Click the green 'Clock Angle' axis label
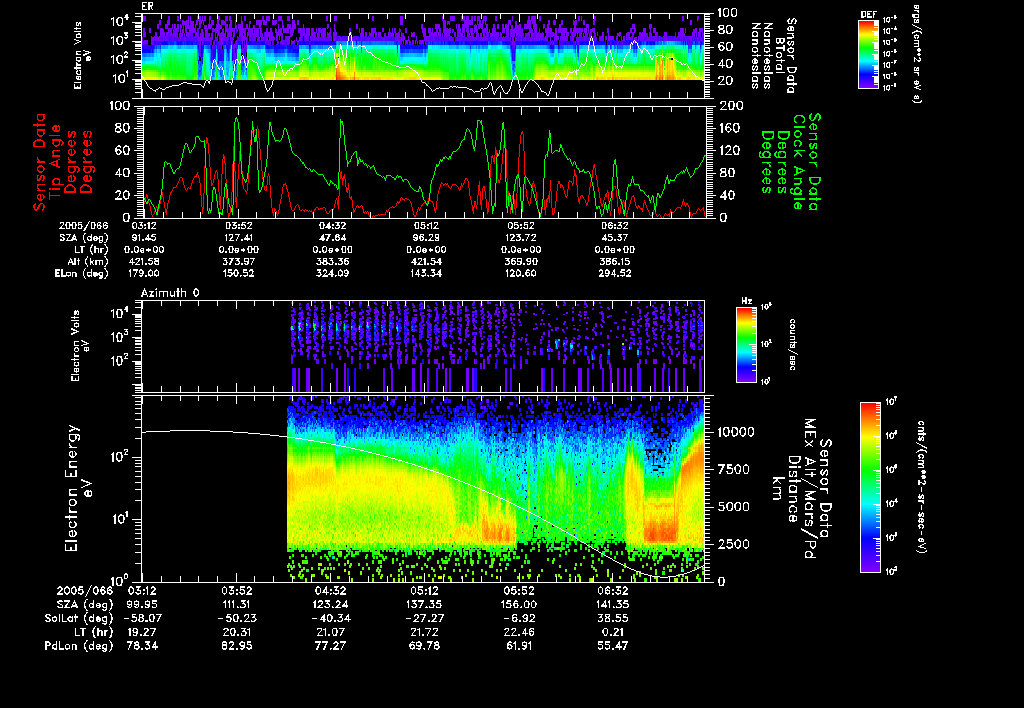Screen dimensions: 1024x708 [x=798, y=162]
